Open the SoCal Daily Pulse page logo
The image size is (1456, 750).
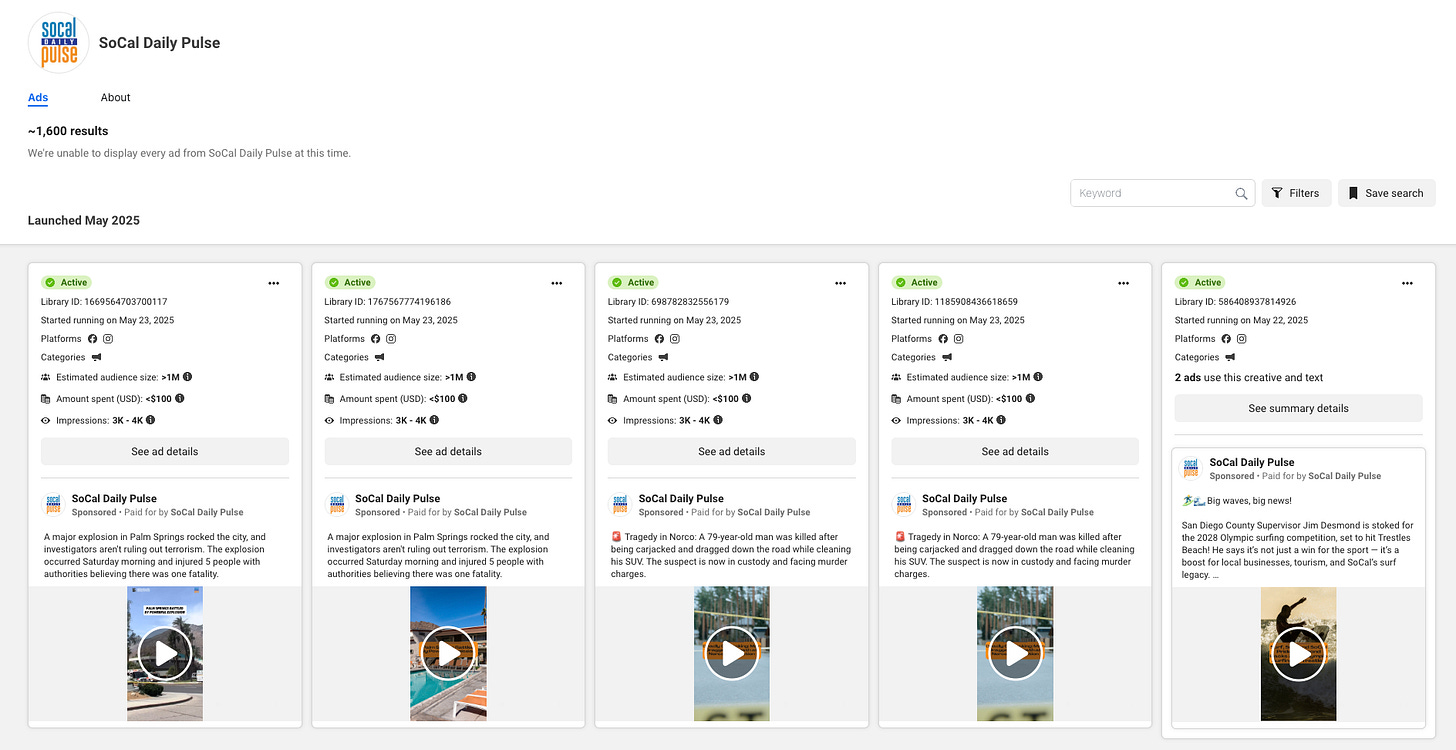pos(59,43)
